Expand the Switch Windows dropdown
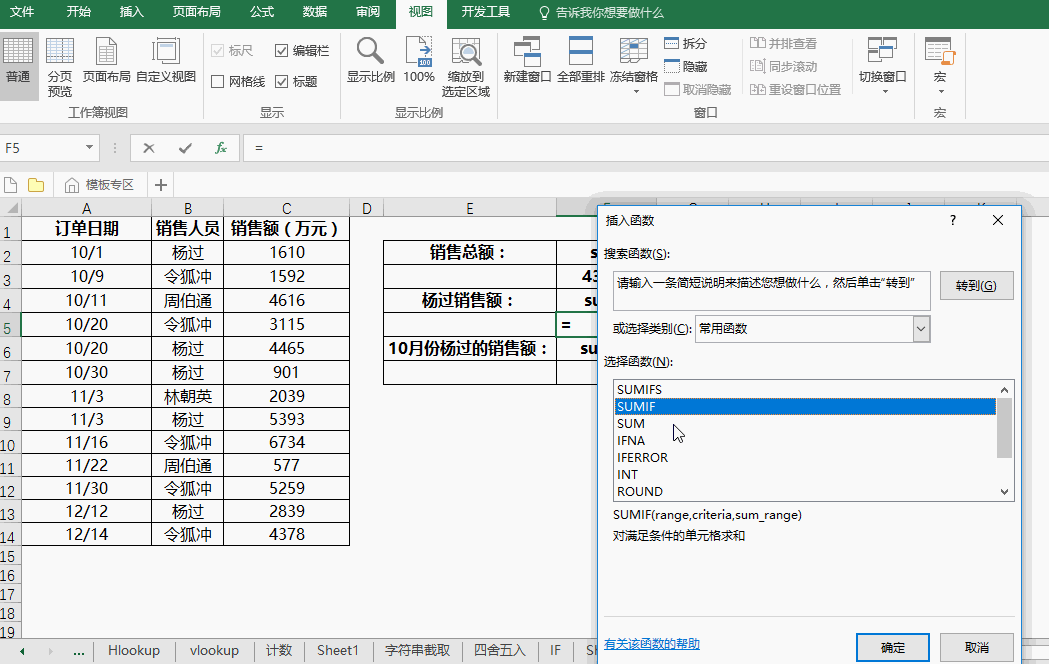1049x664 pixels. [882, 66]
